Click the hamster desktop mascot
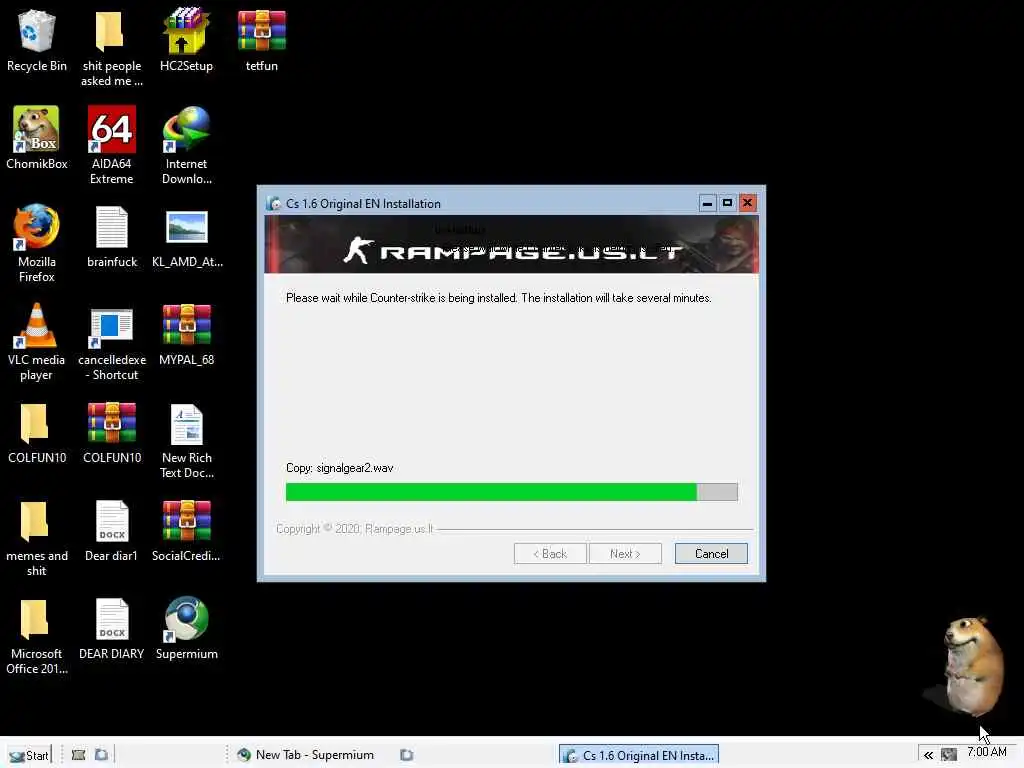1024x768 pixels. [x=972, y=666]
